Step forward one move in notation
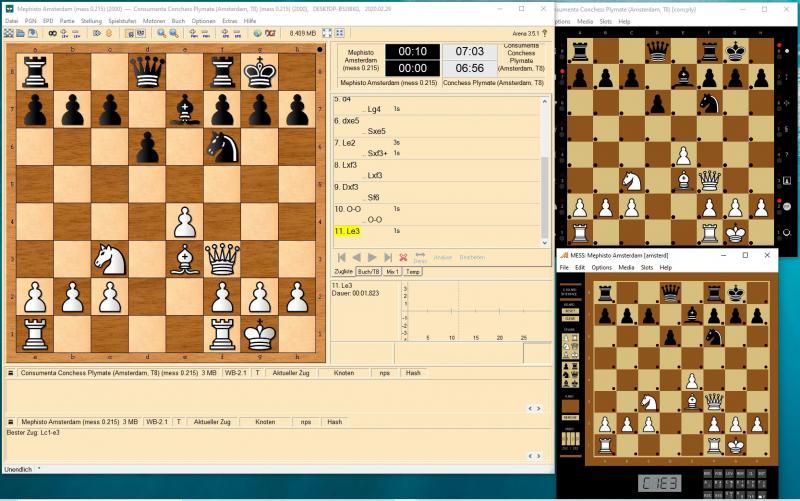The height and width of the screenshot is (501, 800). (373, 257)
